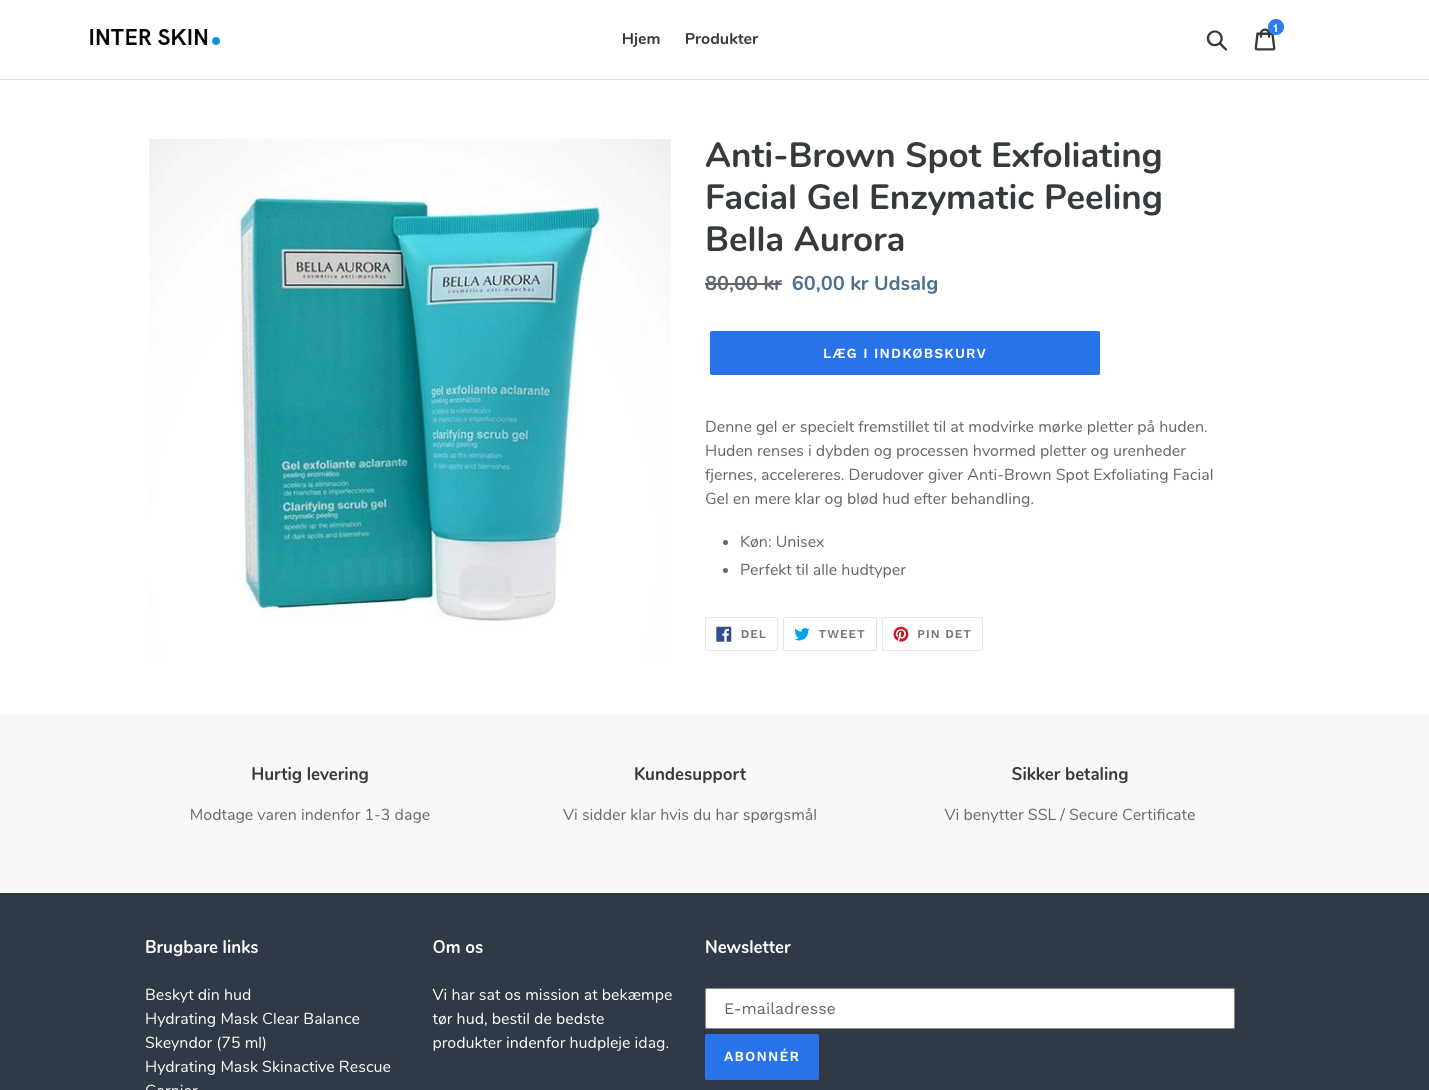Screen dimensions: 1429x1090
Task: Open the search magnifier icon
Action: (x=1216, y=40)
